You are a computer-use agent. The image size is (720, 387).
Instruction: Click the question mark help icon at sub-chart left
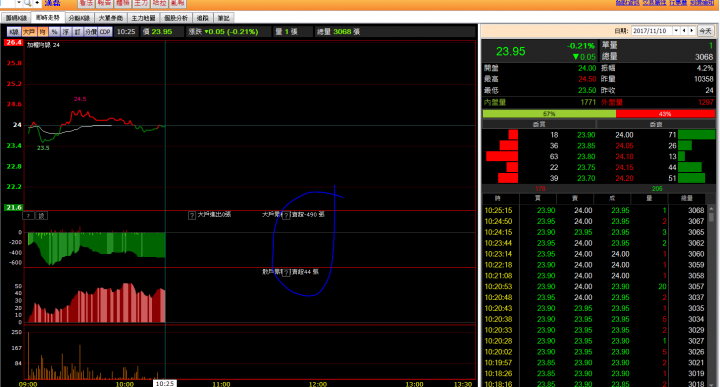click(28, 215)
